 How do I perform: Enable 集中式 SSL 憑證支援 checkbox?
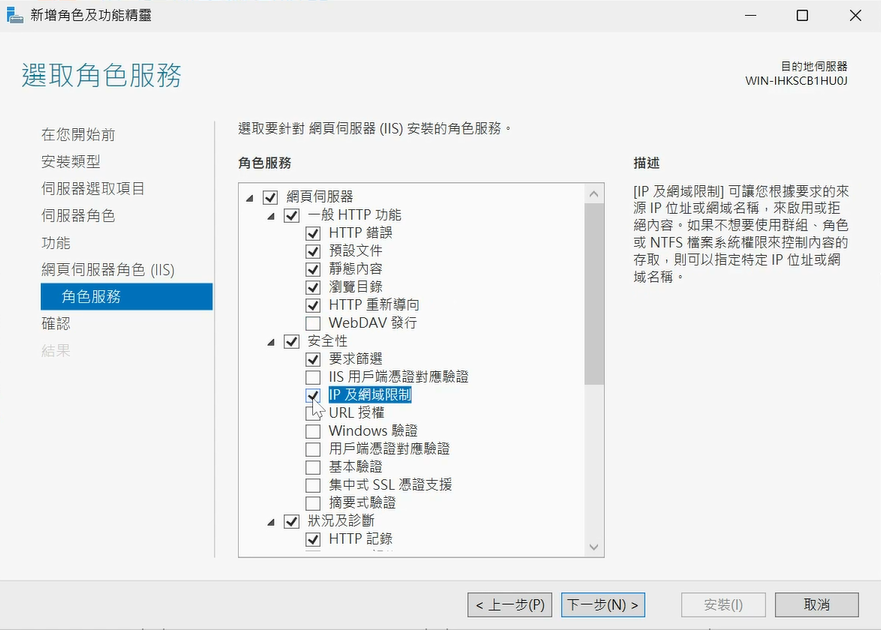[313, 485]
